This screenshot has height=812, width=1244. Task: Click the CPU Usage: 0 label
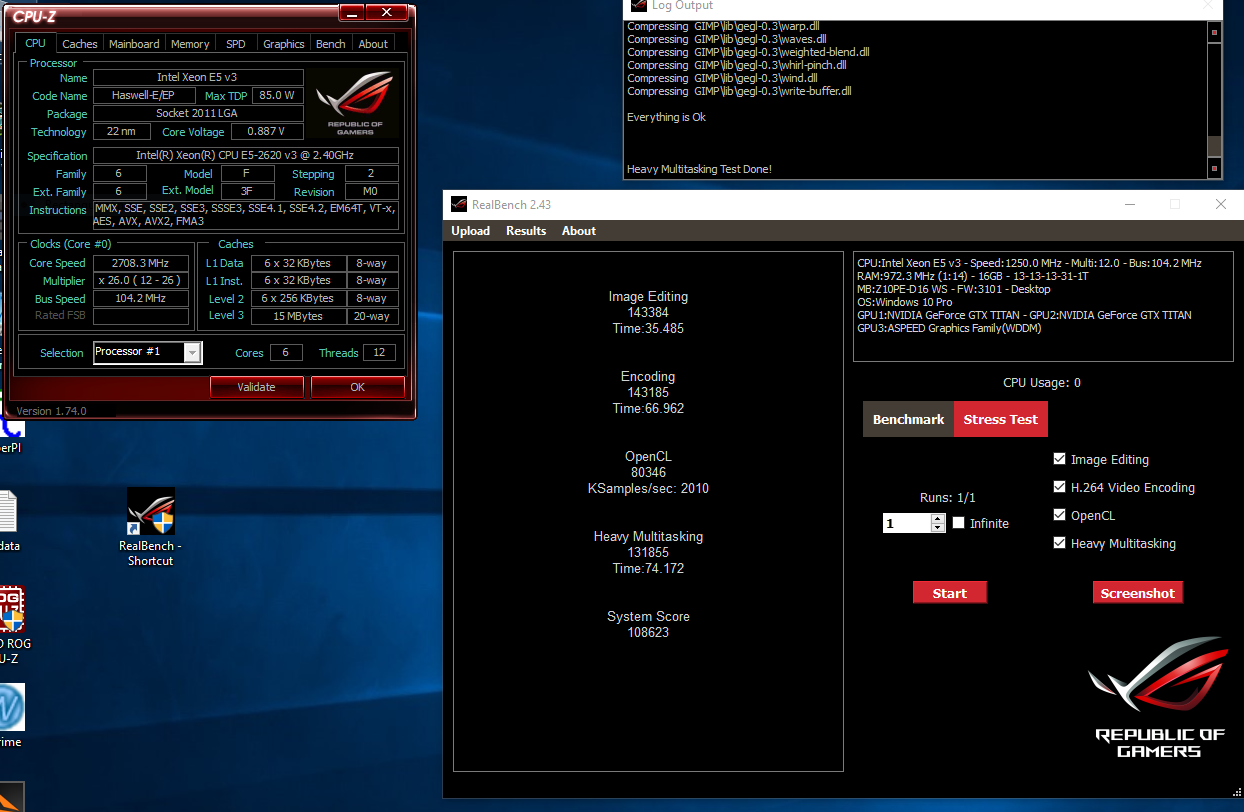[x=1042, y=382]
